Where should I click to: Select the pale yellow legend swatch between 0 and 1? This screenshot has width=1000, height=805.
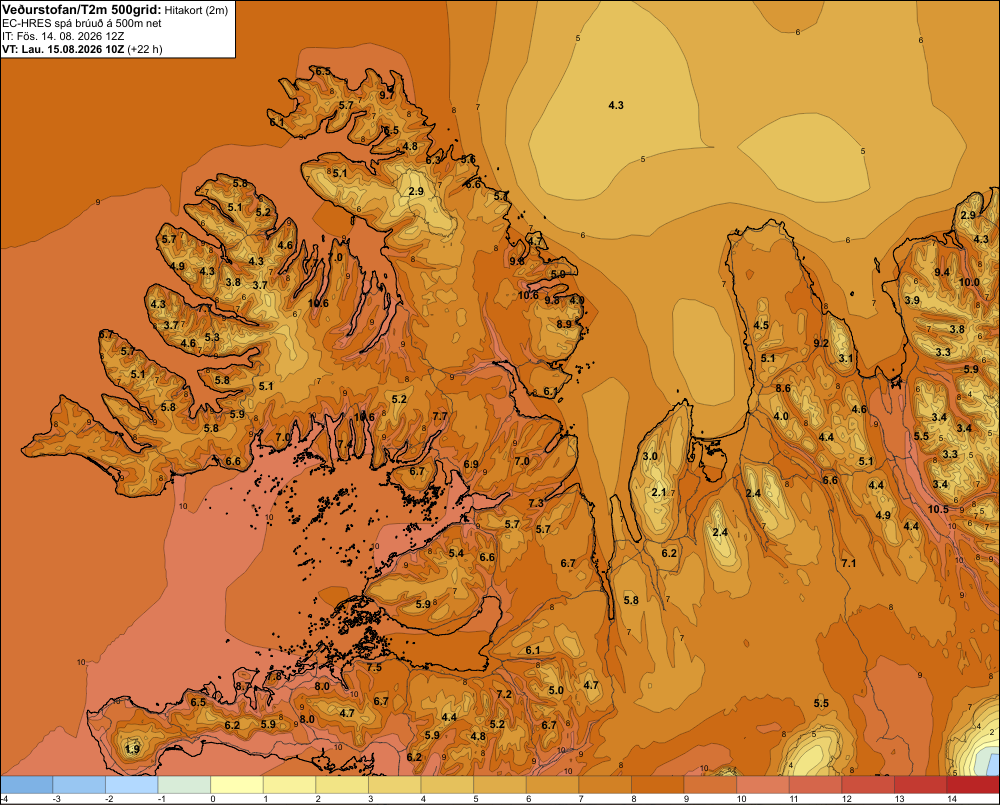point(237,785)
